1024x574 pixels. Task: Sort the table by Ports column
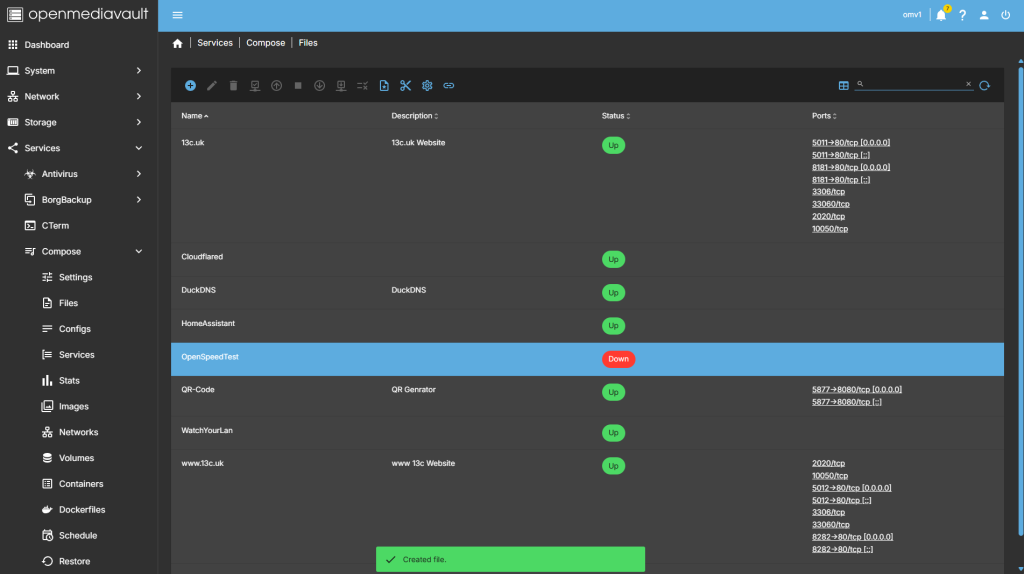[x=824, y=116]
